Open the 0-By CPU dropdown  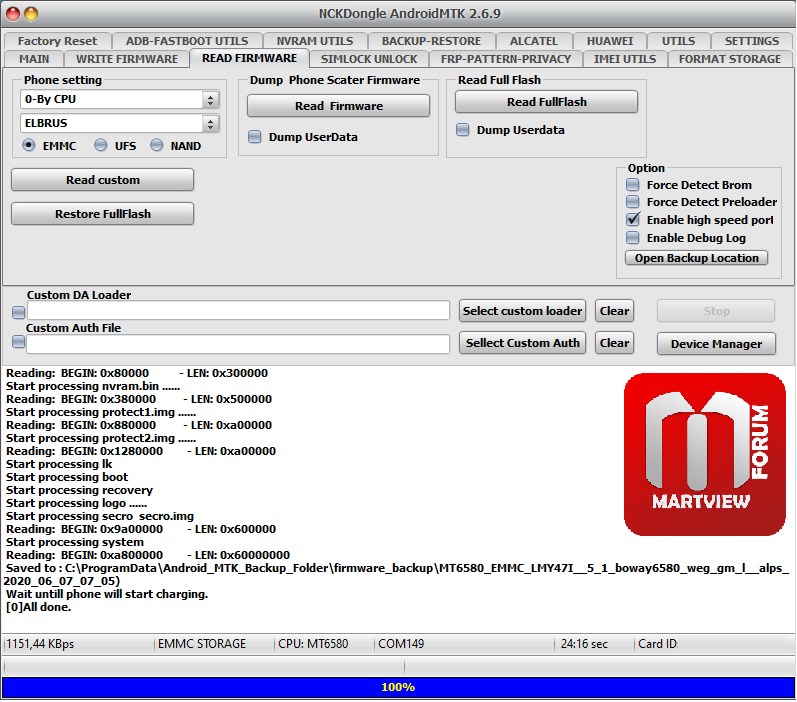(120, 99)
